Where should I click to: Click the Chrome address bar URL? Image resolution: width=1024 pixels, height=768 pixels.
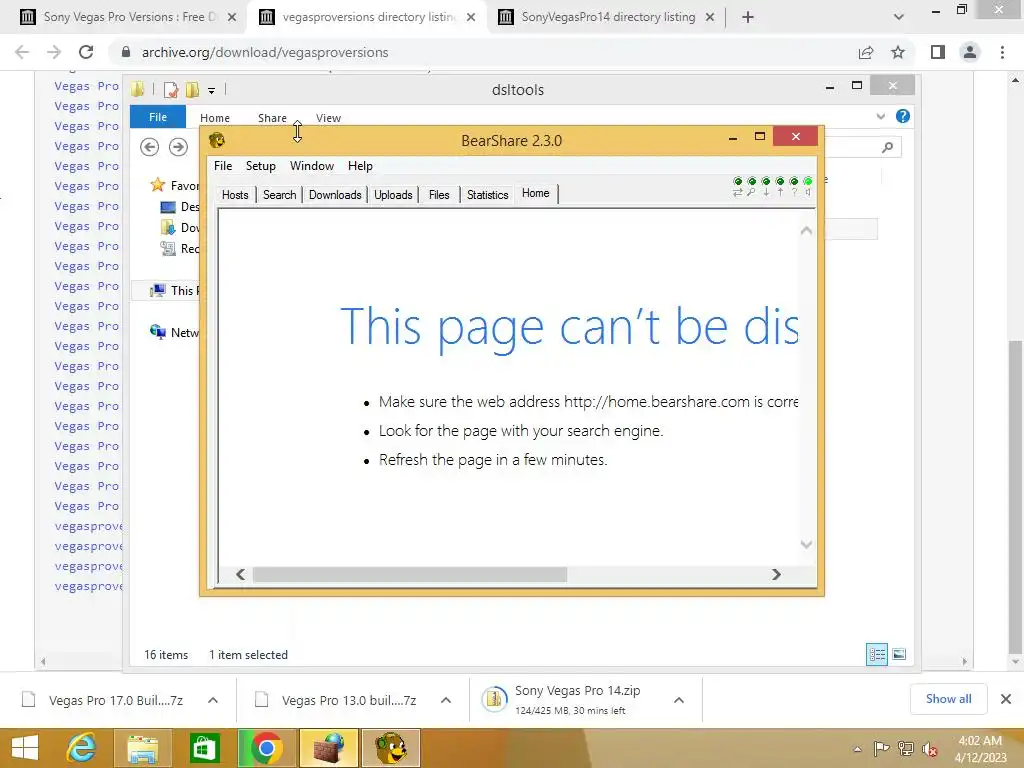(x=265, y=52)
